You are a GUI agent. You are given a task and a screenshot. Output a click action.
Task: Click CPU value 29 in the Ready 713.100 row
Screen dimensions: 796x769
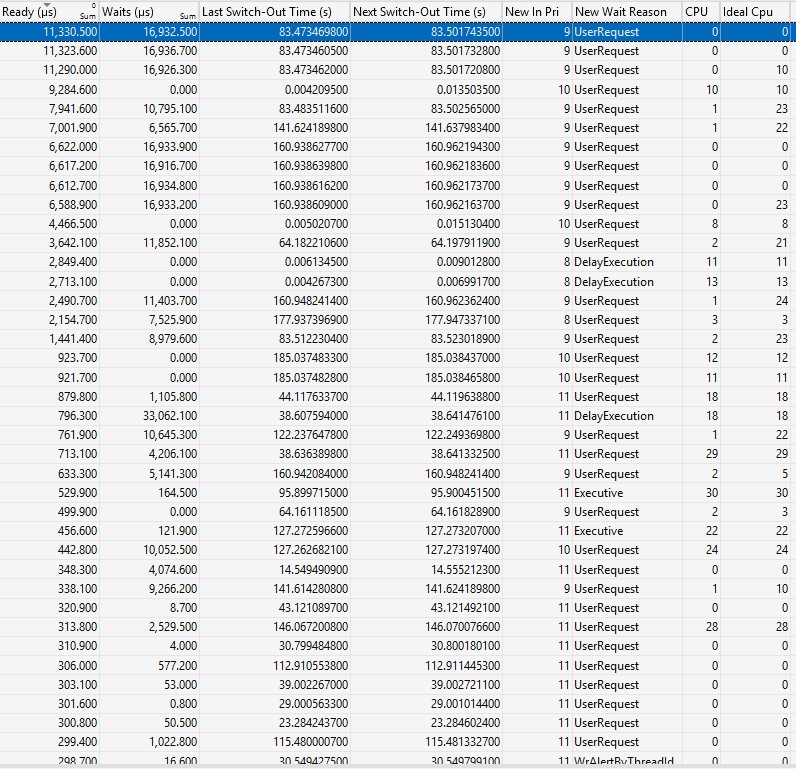pyautogui.click(x=712, y=454)
